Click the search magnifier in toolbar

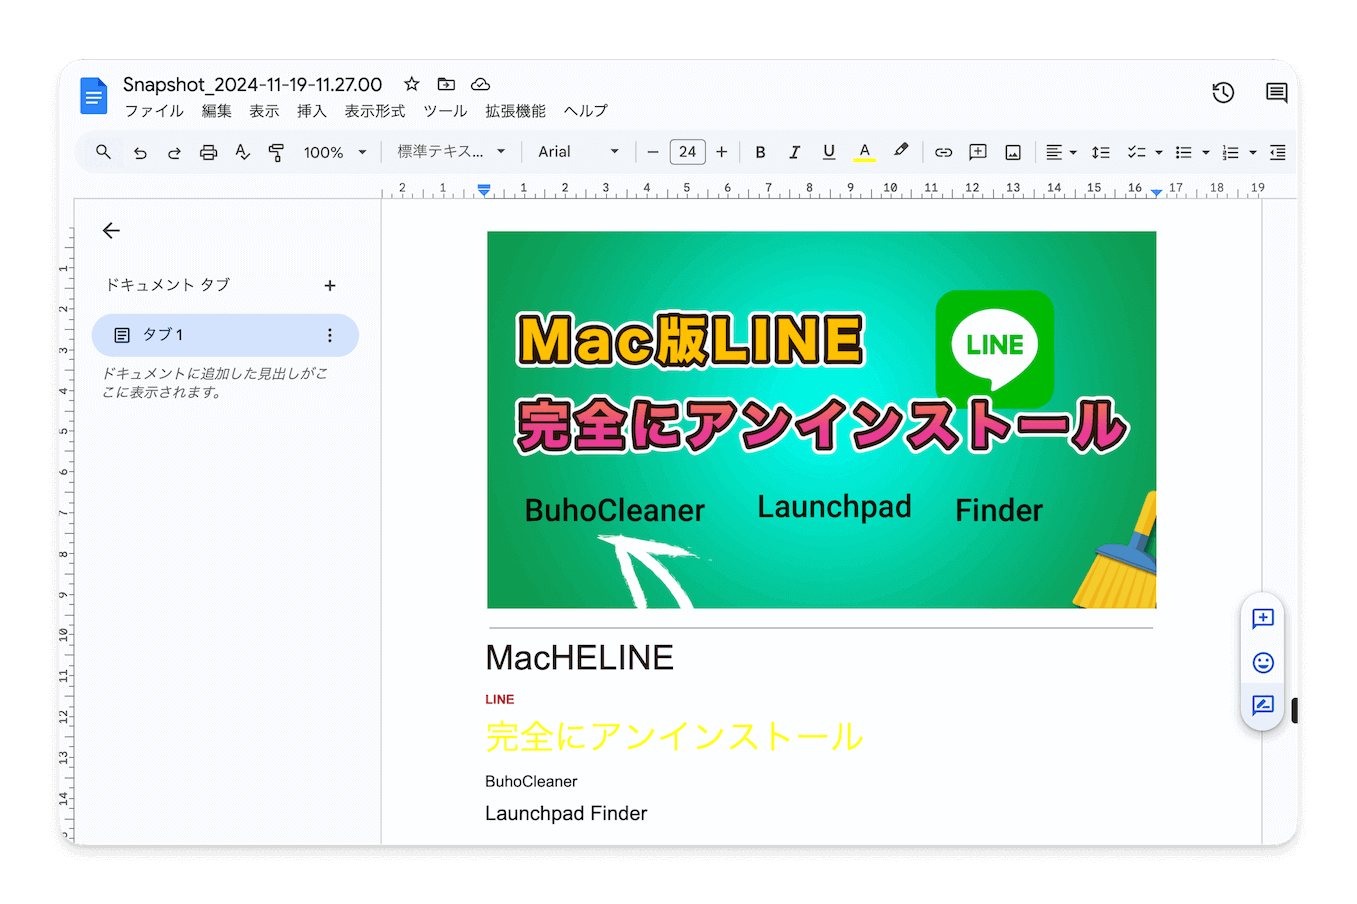click(x=103, y=152)
